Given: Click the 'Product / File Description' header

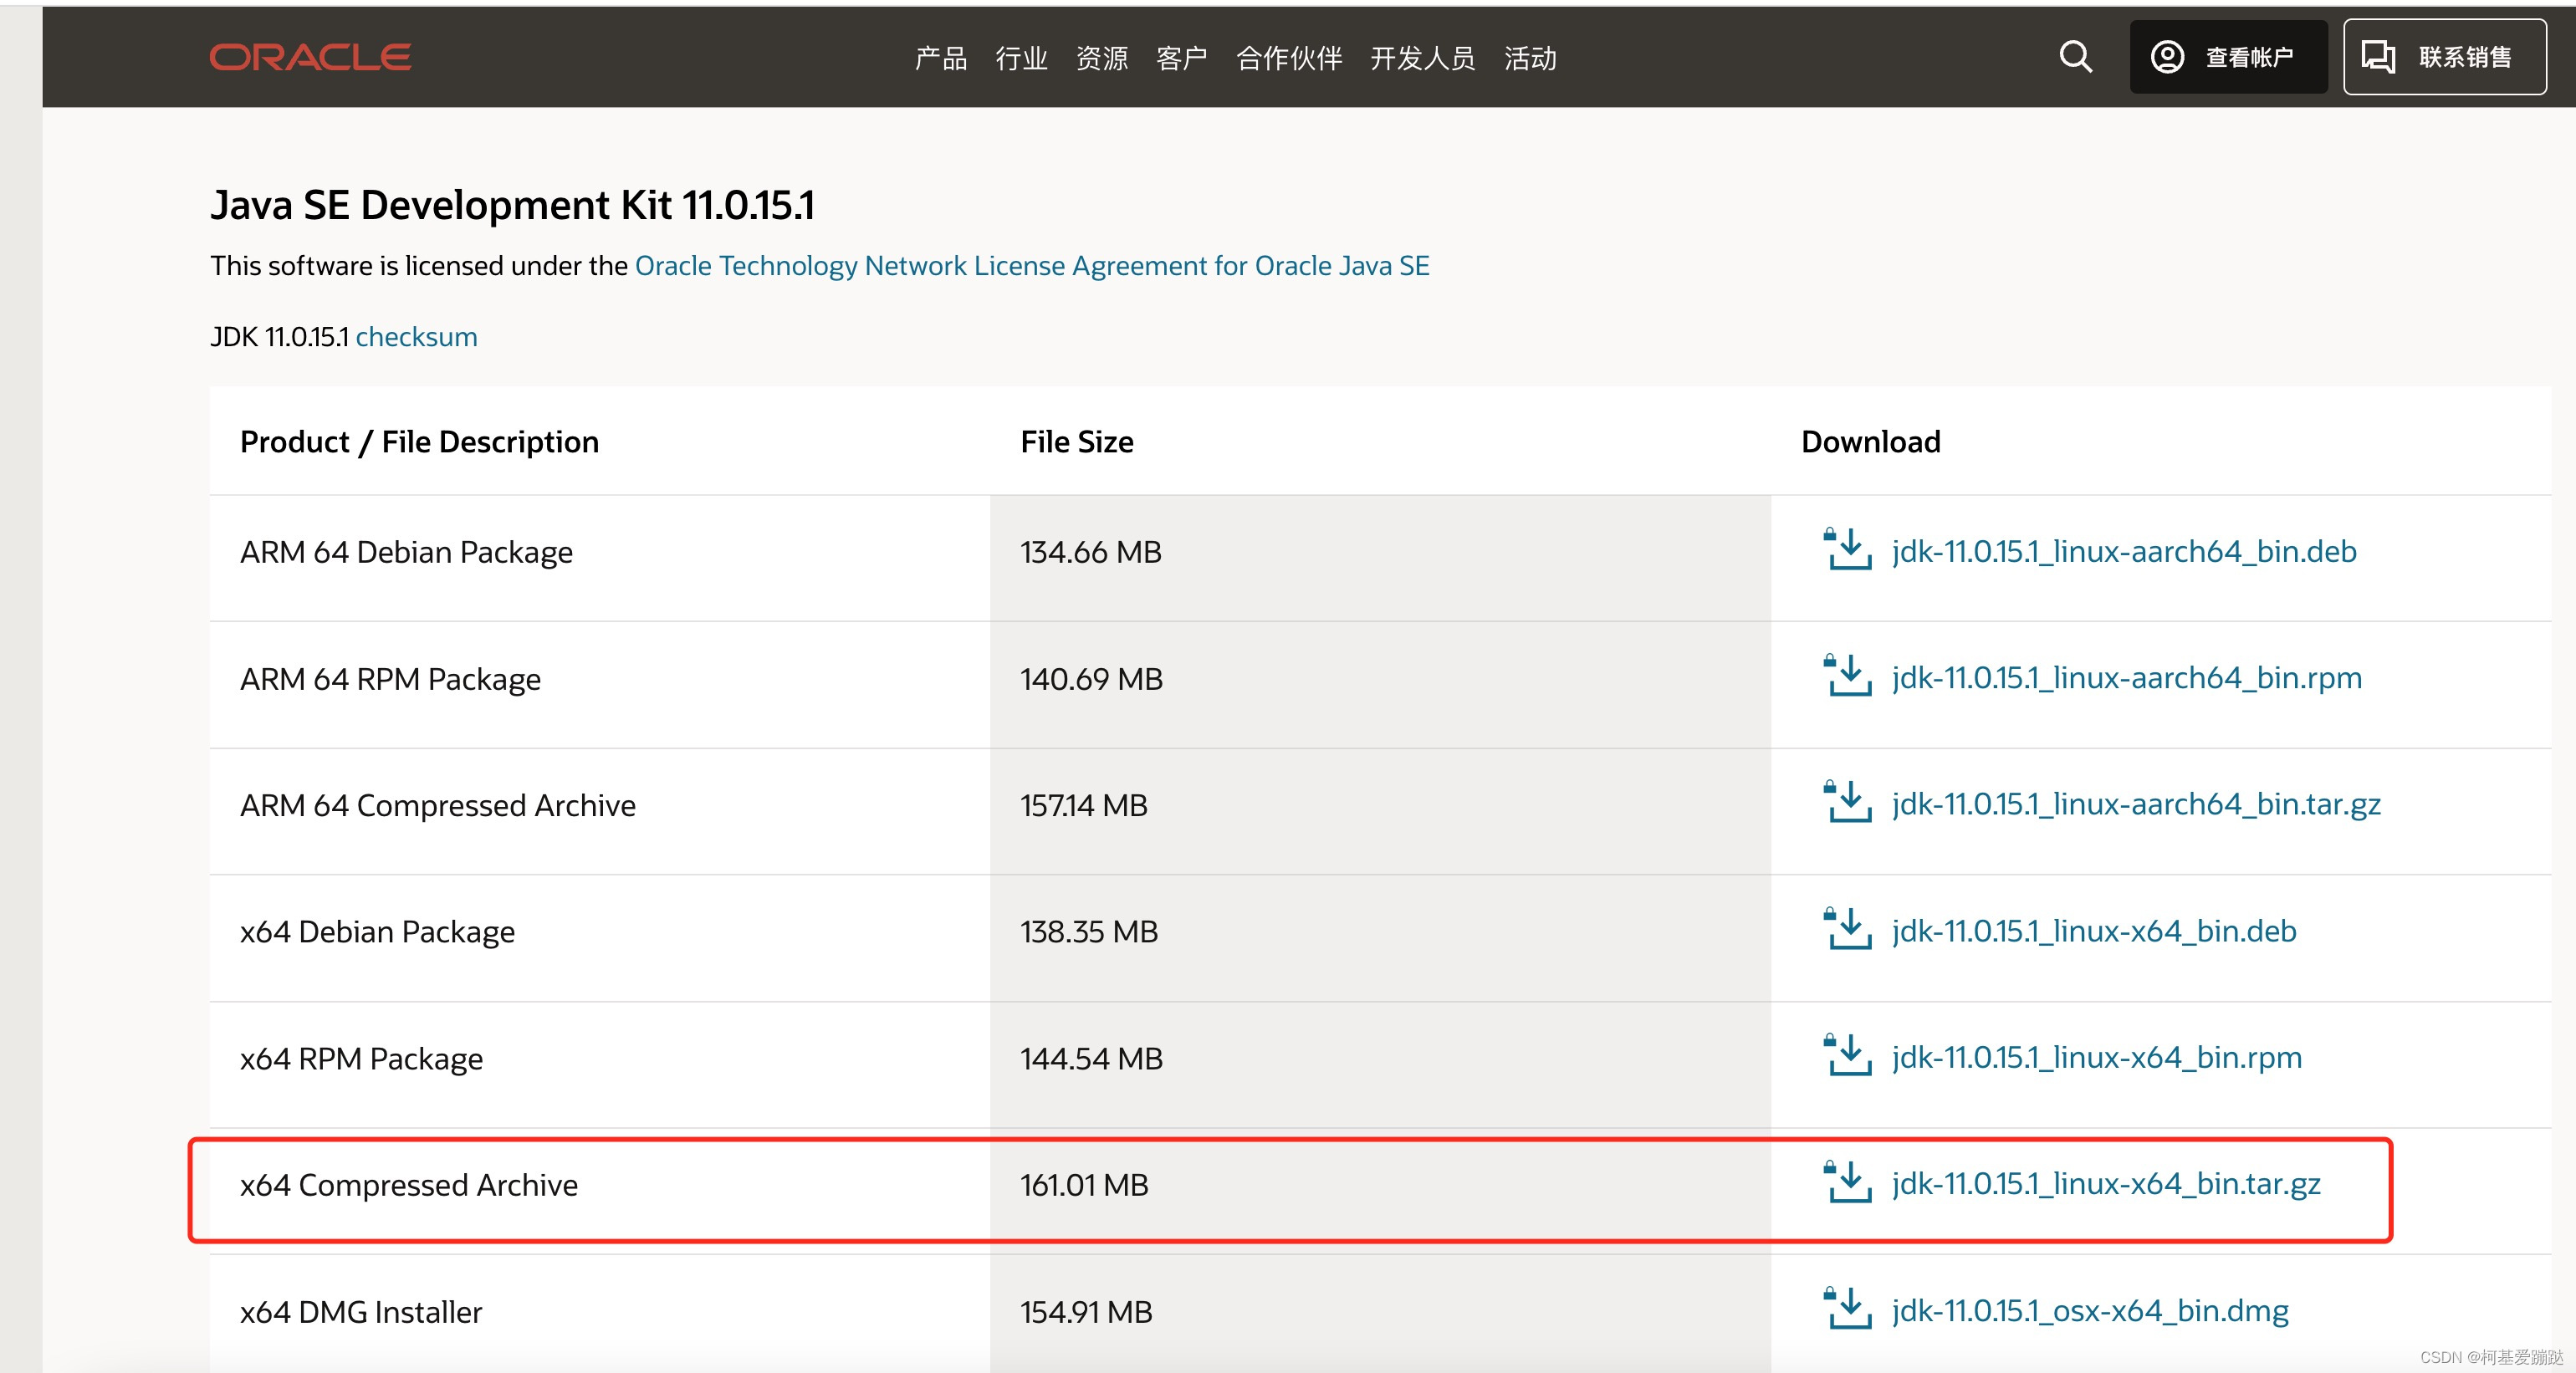Looking at the screenshot, I should (419, 442).
